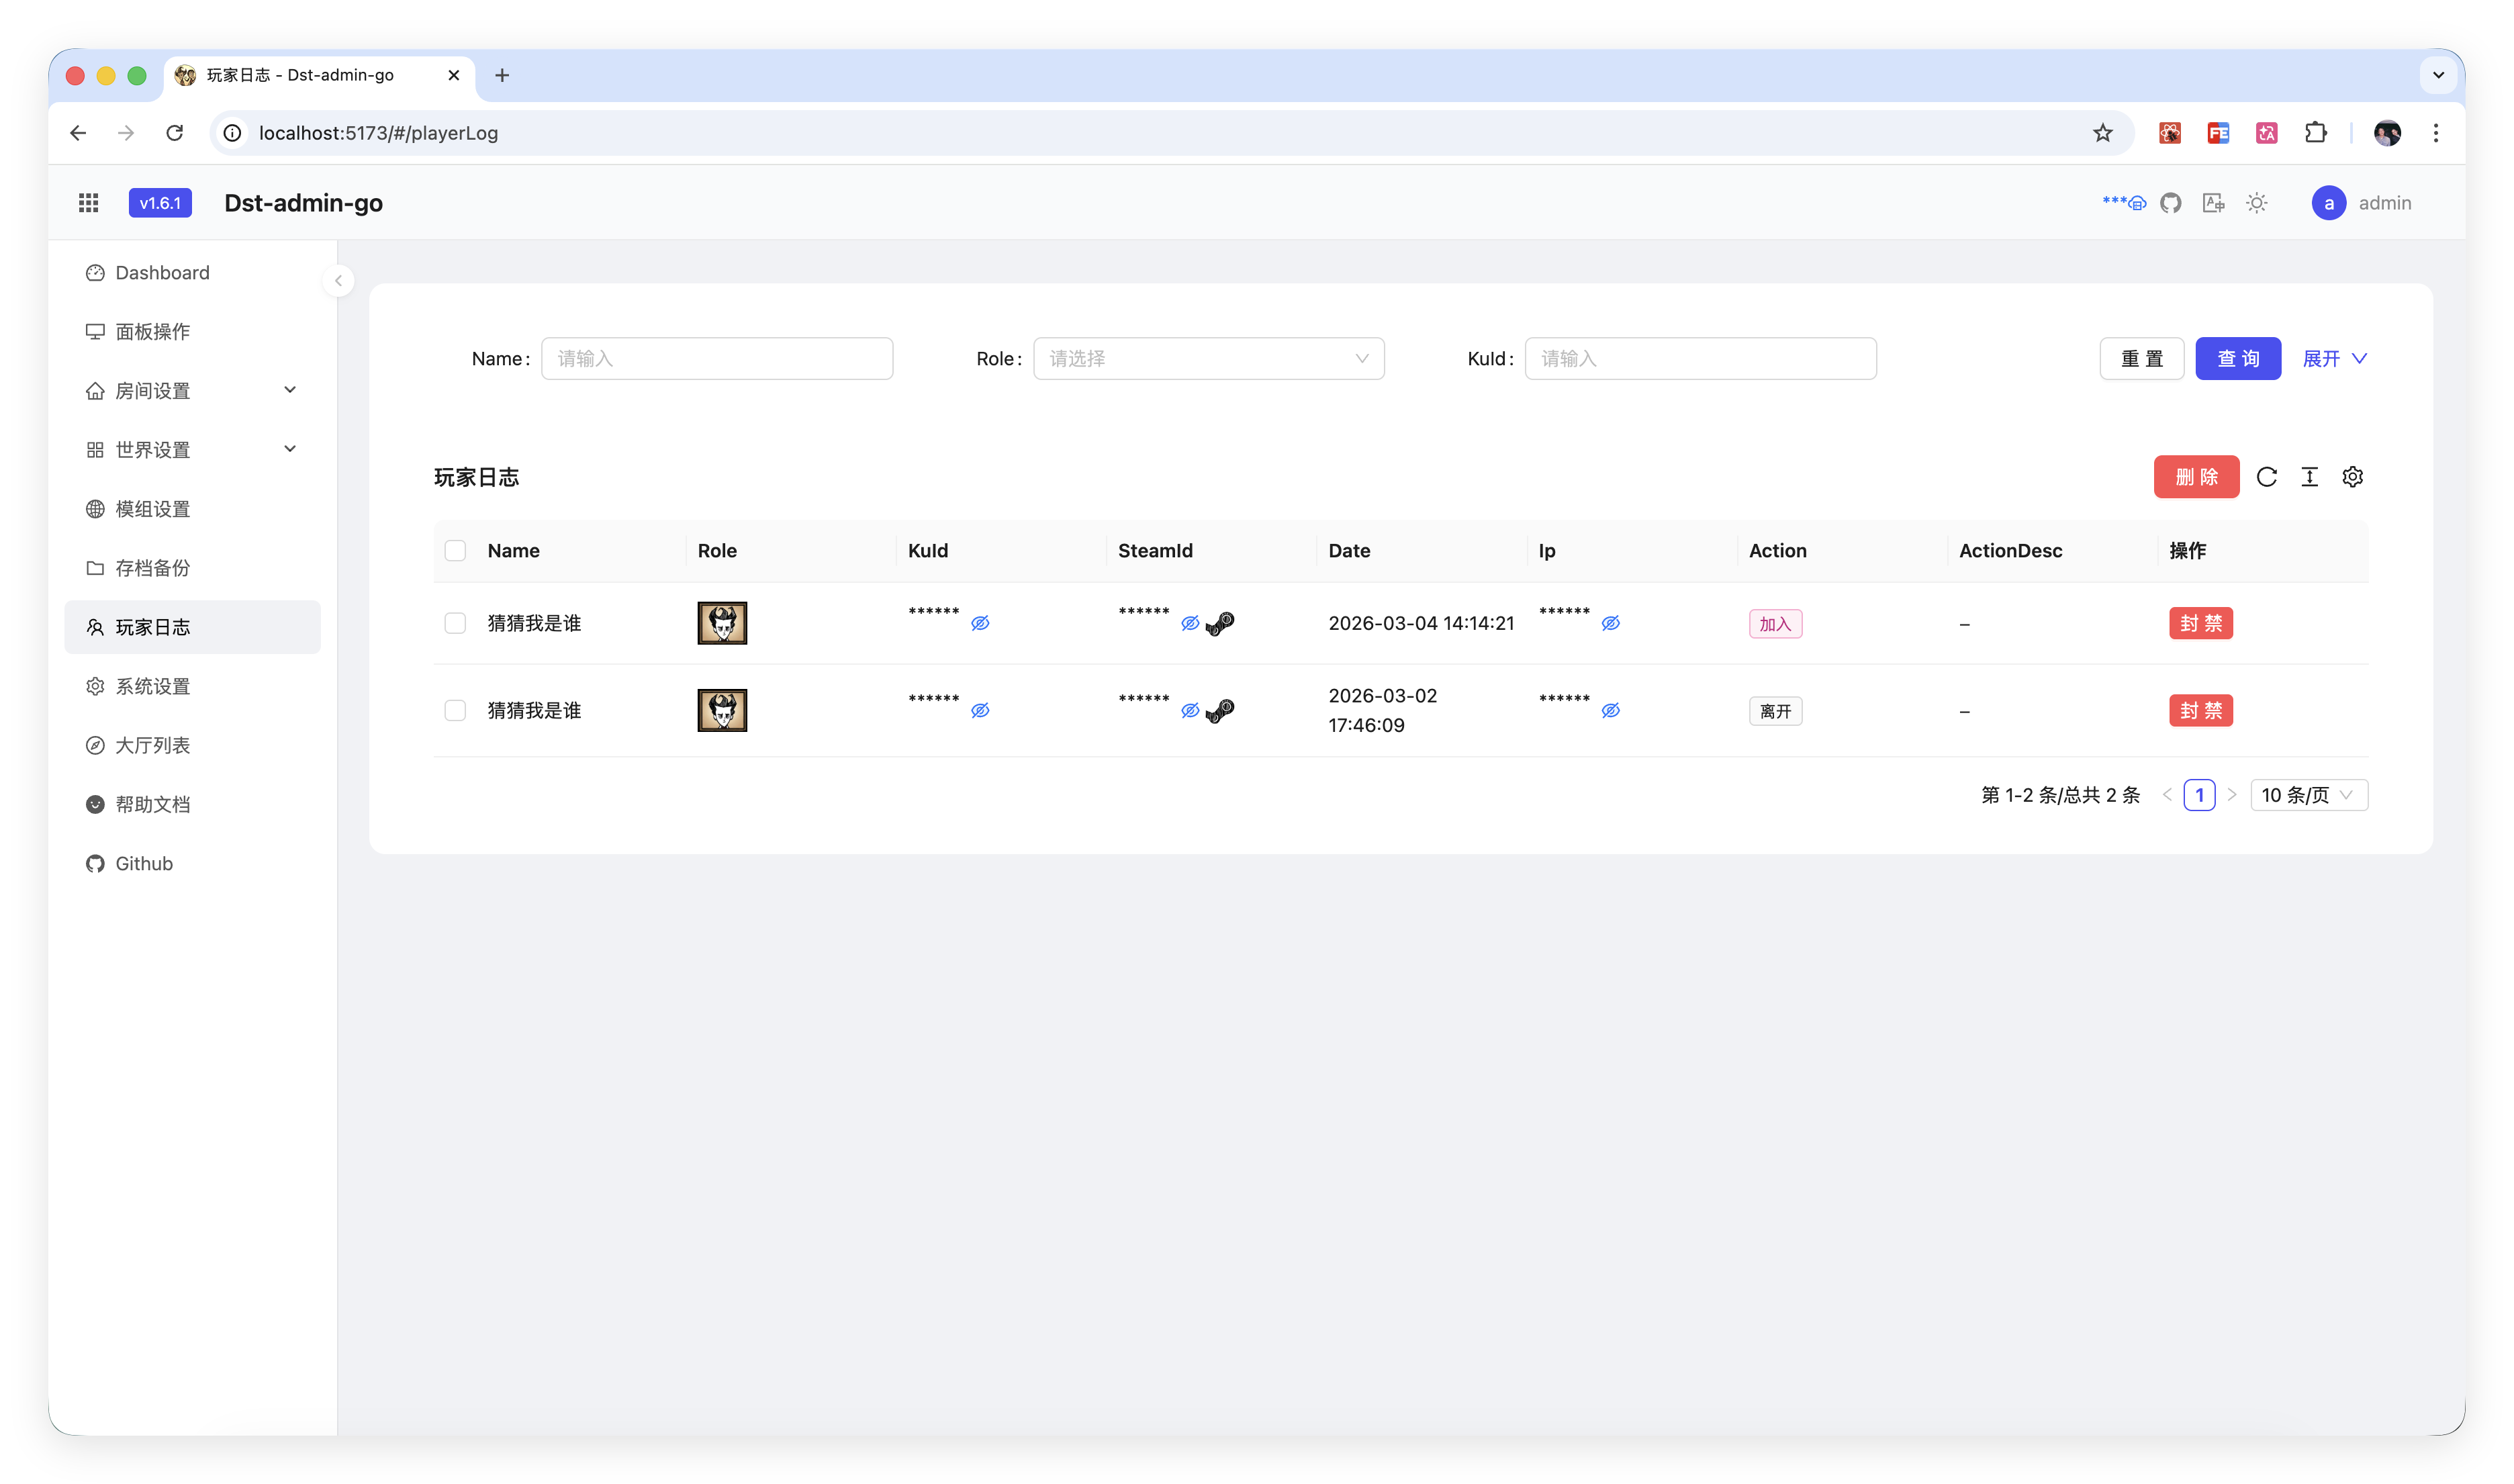Screen dimensions: 2514x1484
Task: Focus the Name search input
Action: [716, 359]
